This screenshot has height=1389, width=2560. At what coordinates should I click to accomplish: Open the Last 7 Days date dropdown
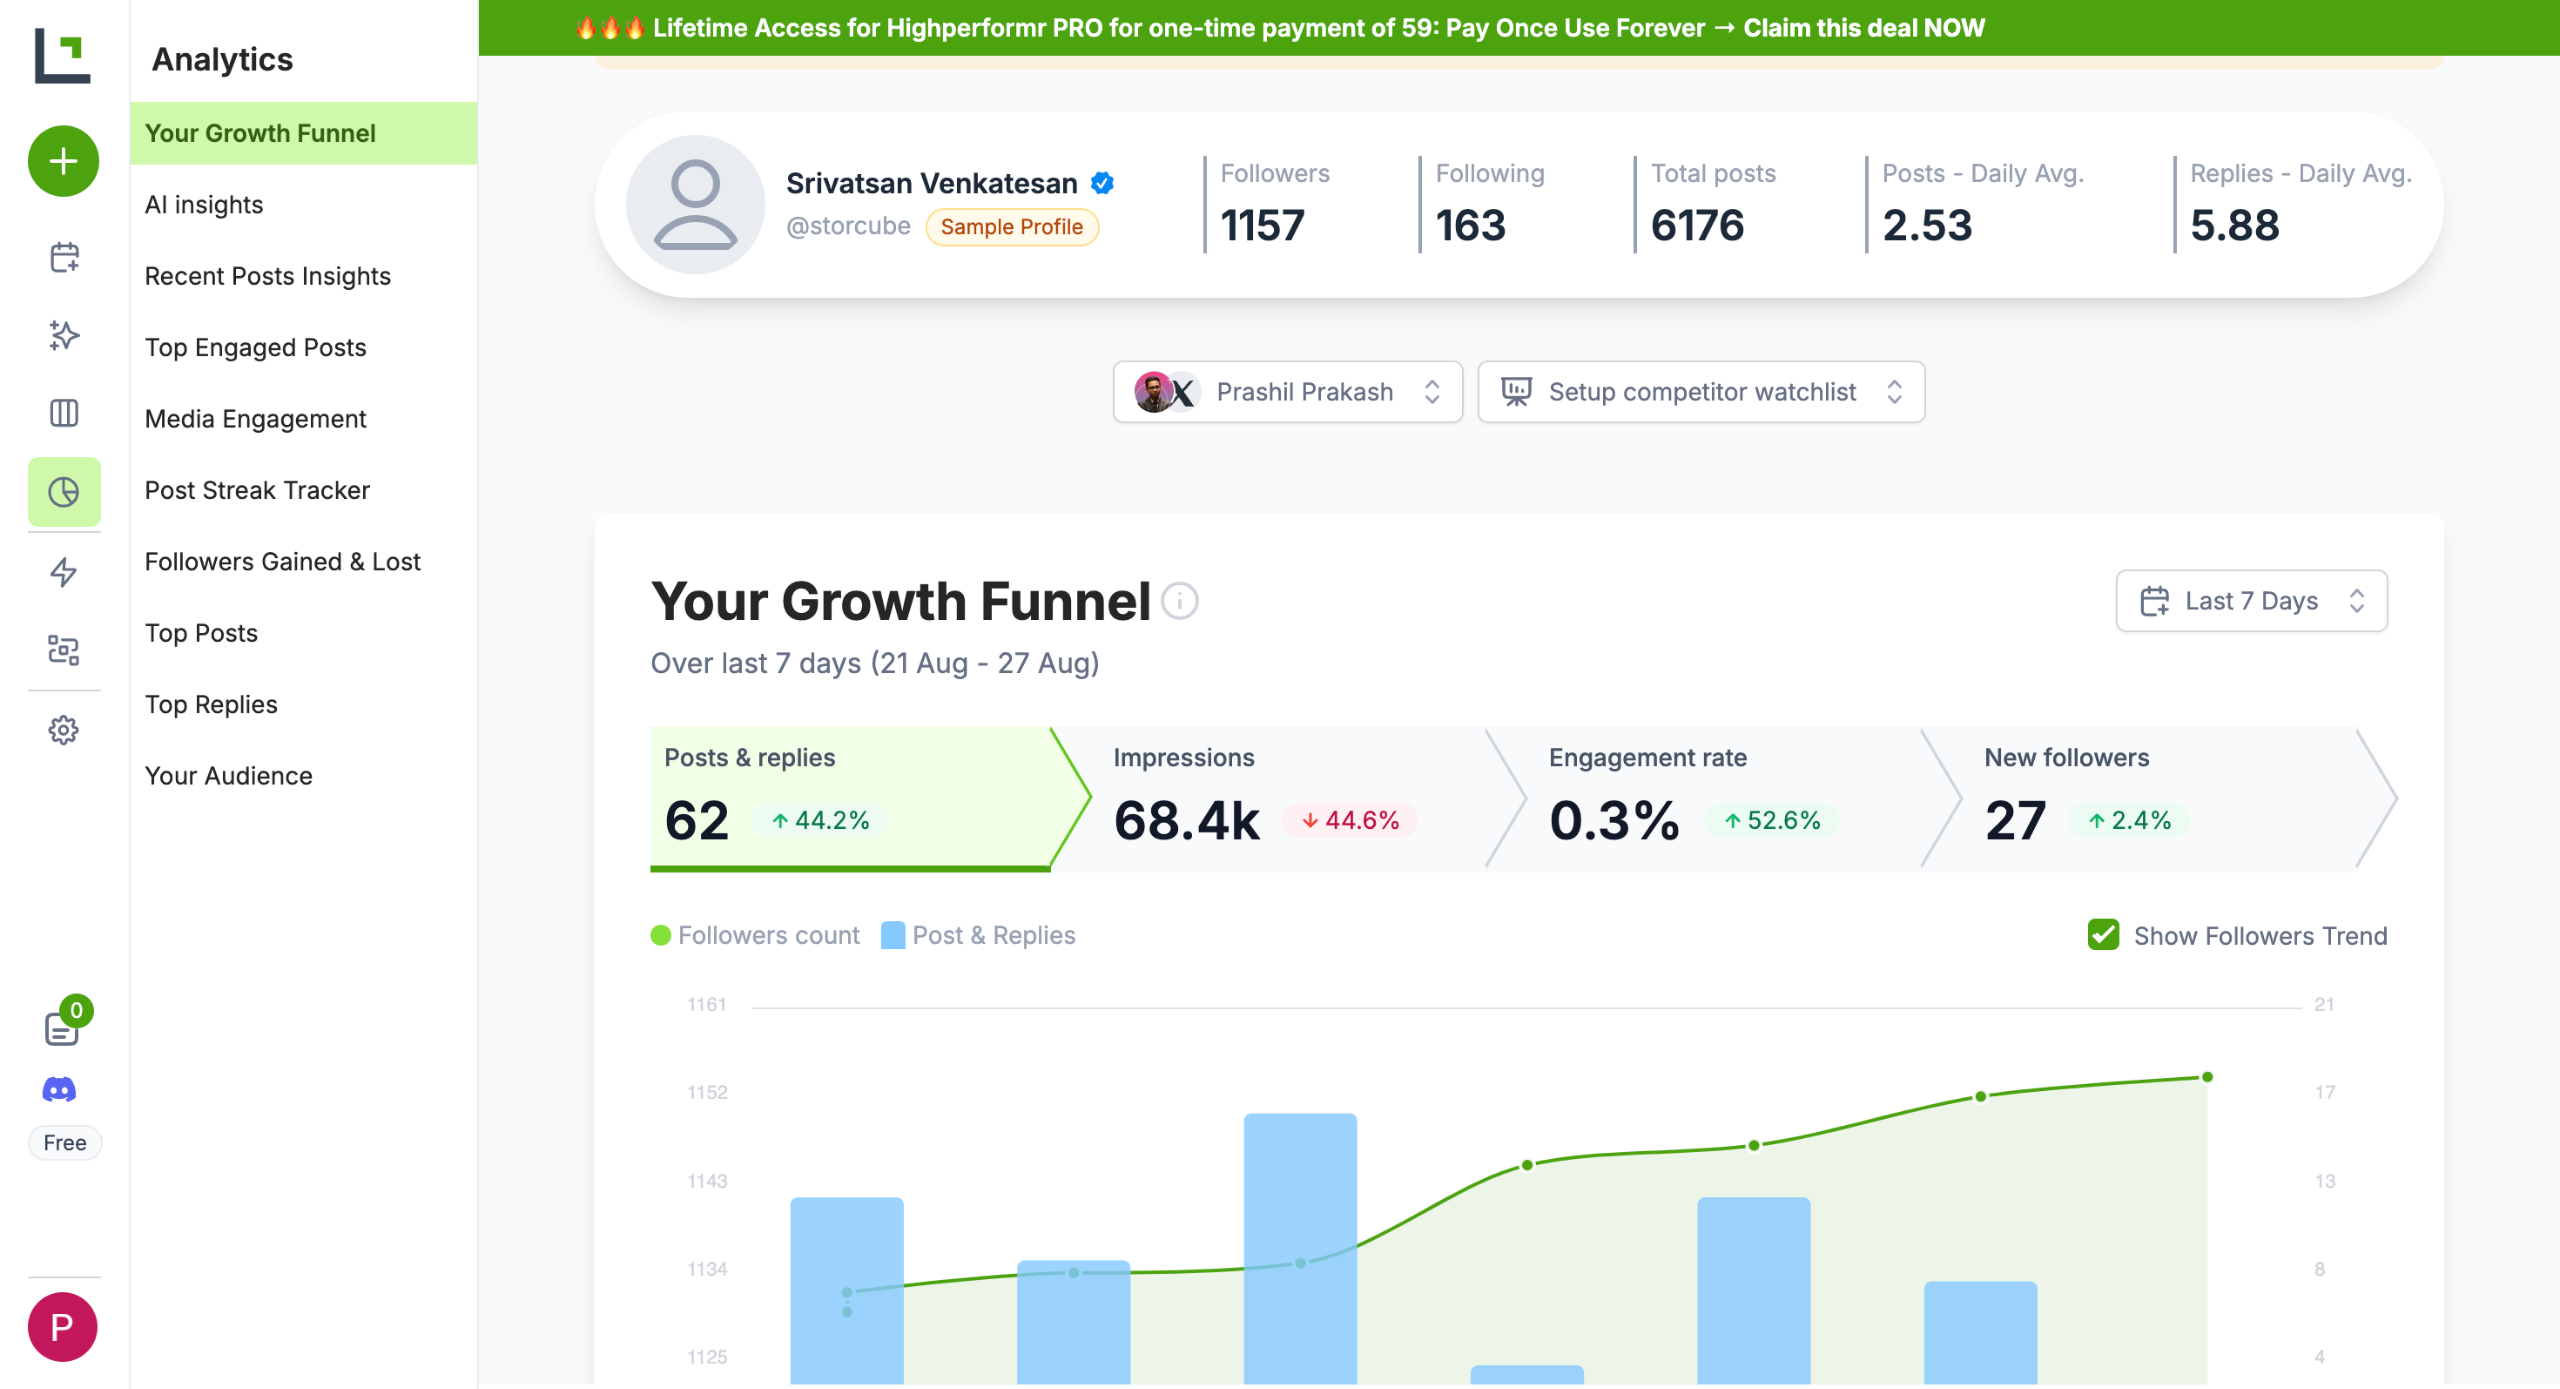[2251, 601]
